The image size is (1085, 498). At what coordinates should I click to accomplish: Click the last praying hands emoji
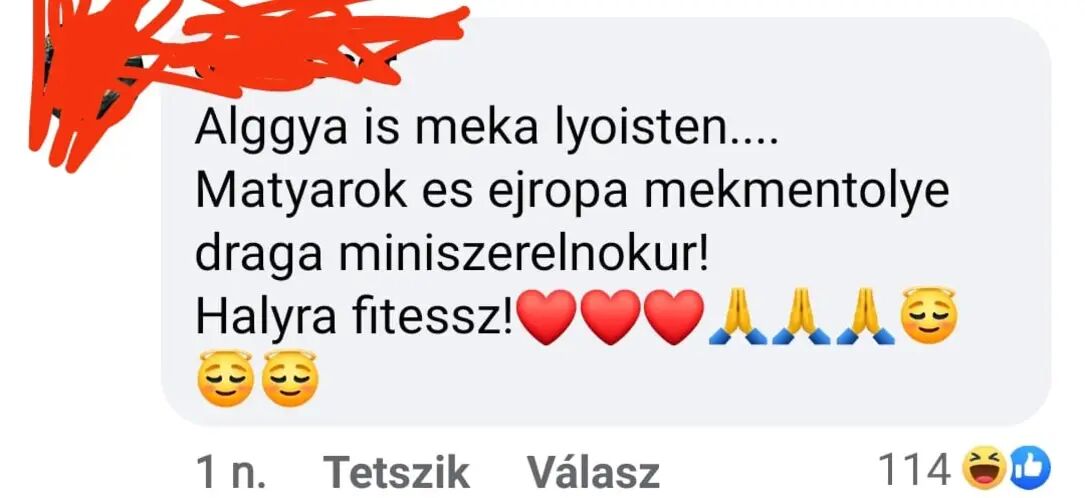tap(866, 317)
